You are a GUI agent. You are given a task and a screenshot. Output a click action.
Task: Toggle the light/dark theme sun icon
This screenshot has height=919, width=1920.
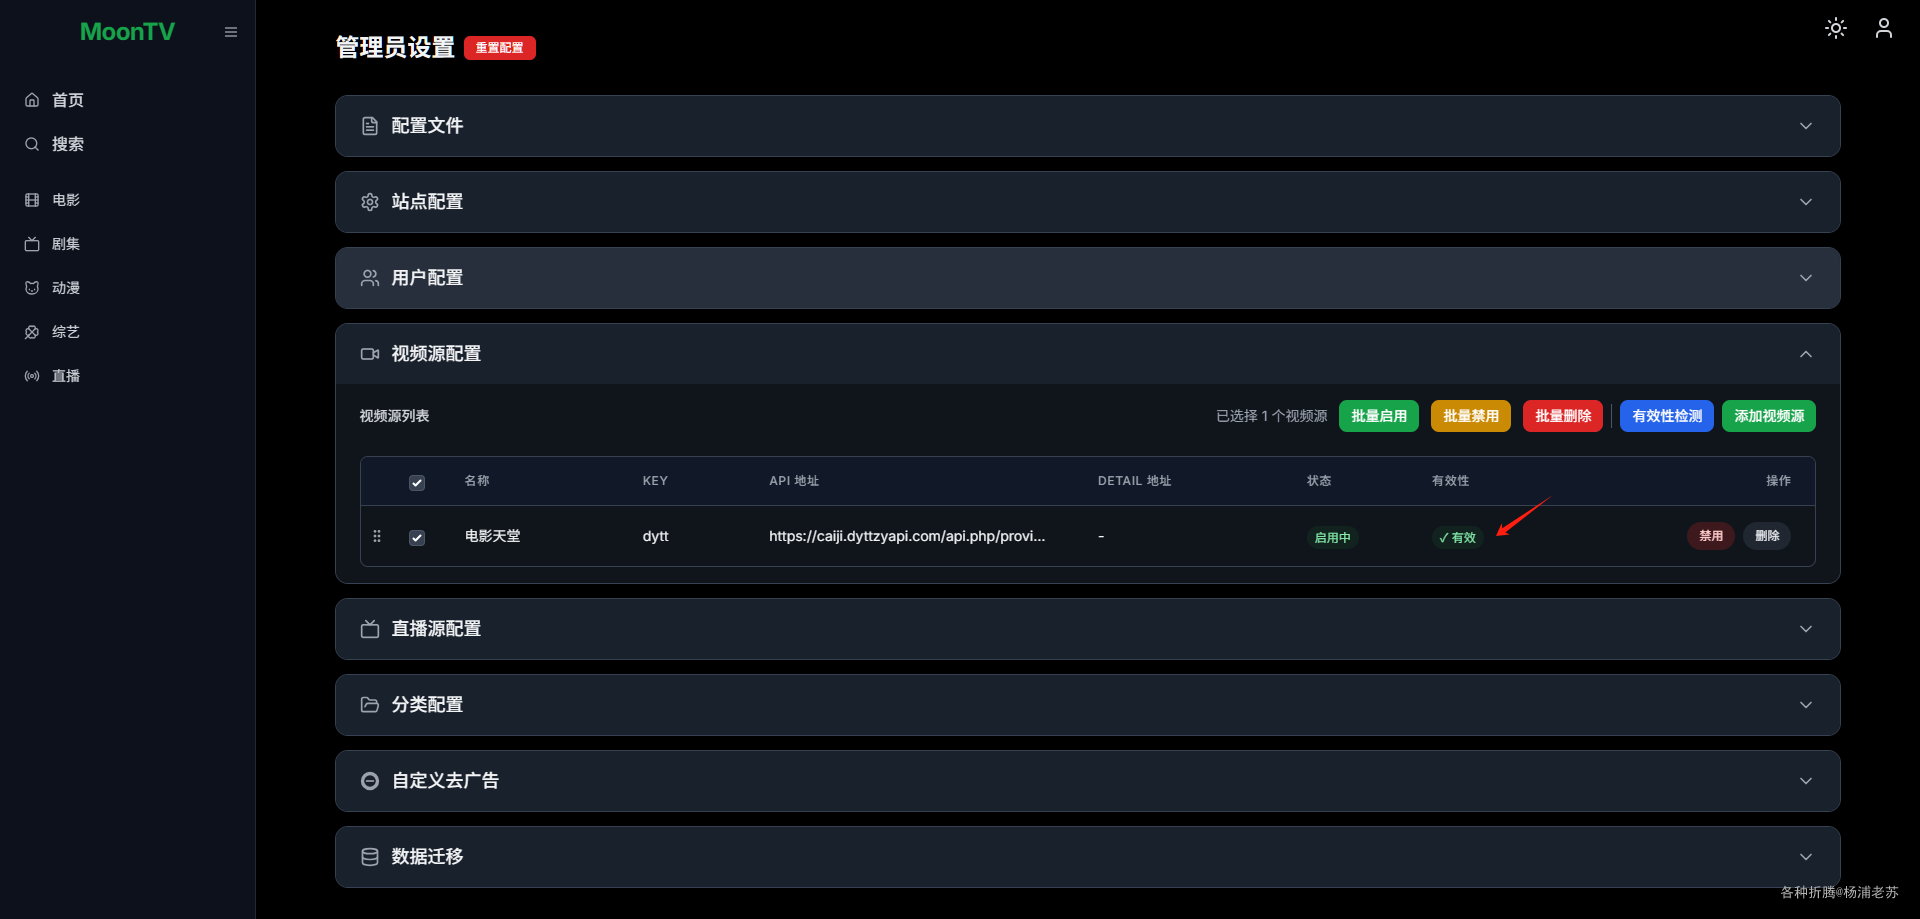pos(1835,28)
